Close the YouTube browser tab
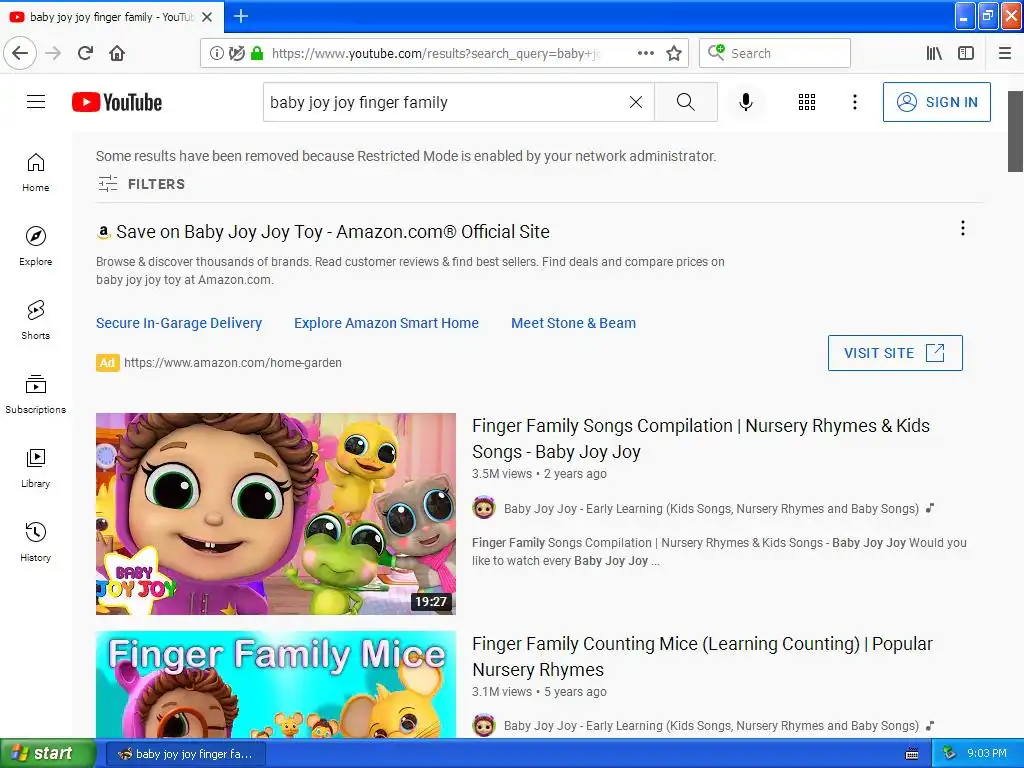The width and height of the screenshot is (1024, 768). (x=207, y=17)
